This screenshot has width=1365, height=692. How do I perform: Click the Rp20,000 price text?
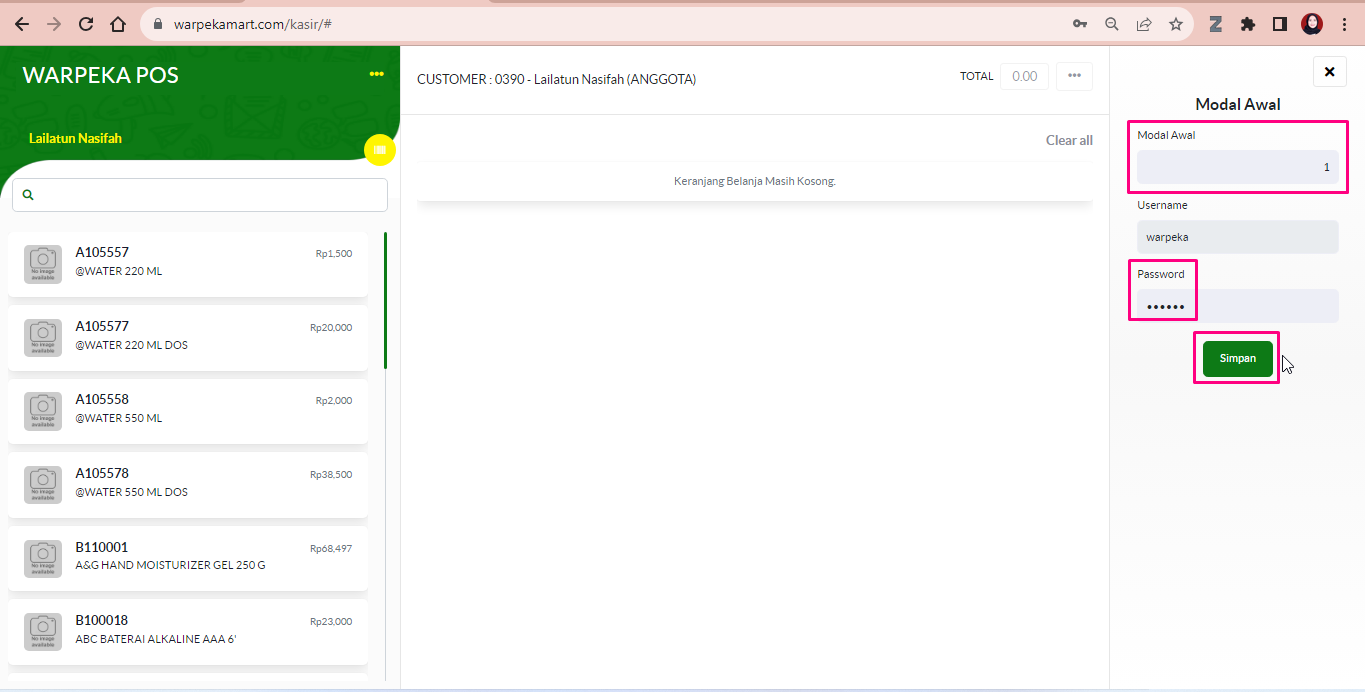pyautogui.click(x=331, y=328)
